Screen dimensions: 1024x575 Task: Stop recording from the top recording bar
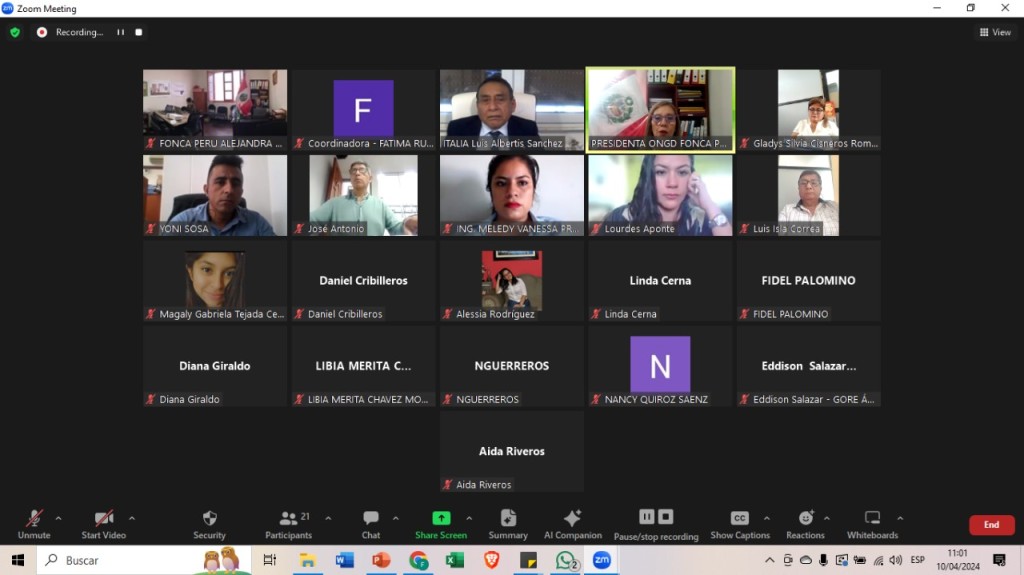point(139,32)
